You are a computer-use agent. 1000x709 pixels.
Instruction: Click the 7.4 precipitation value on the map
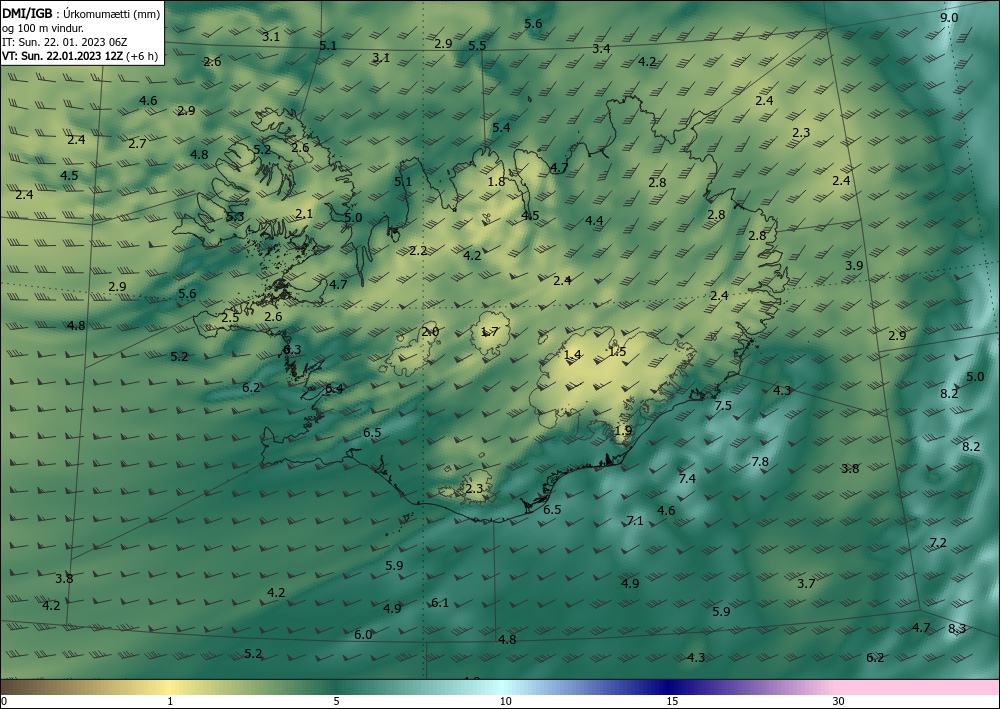click(687, 478)
